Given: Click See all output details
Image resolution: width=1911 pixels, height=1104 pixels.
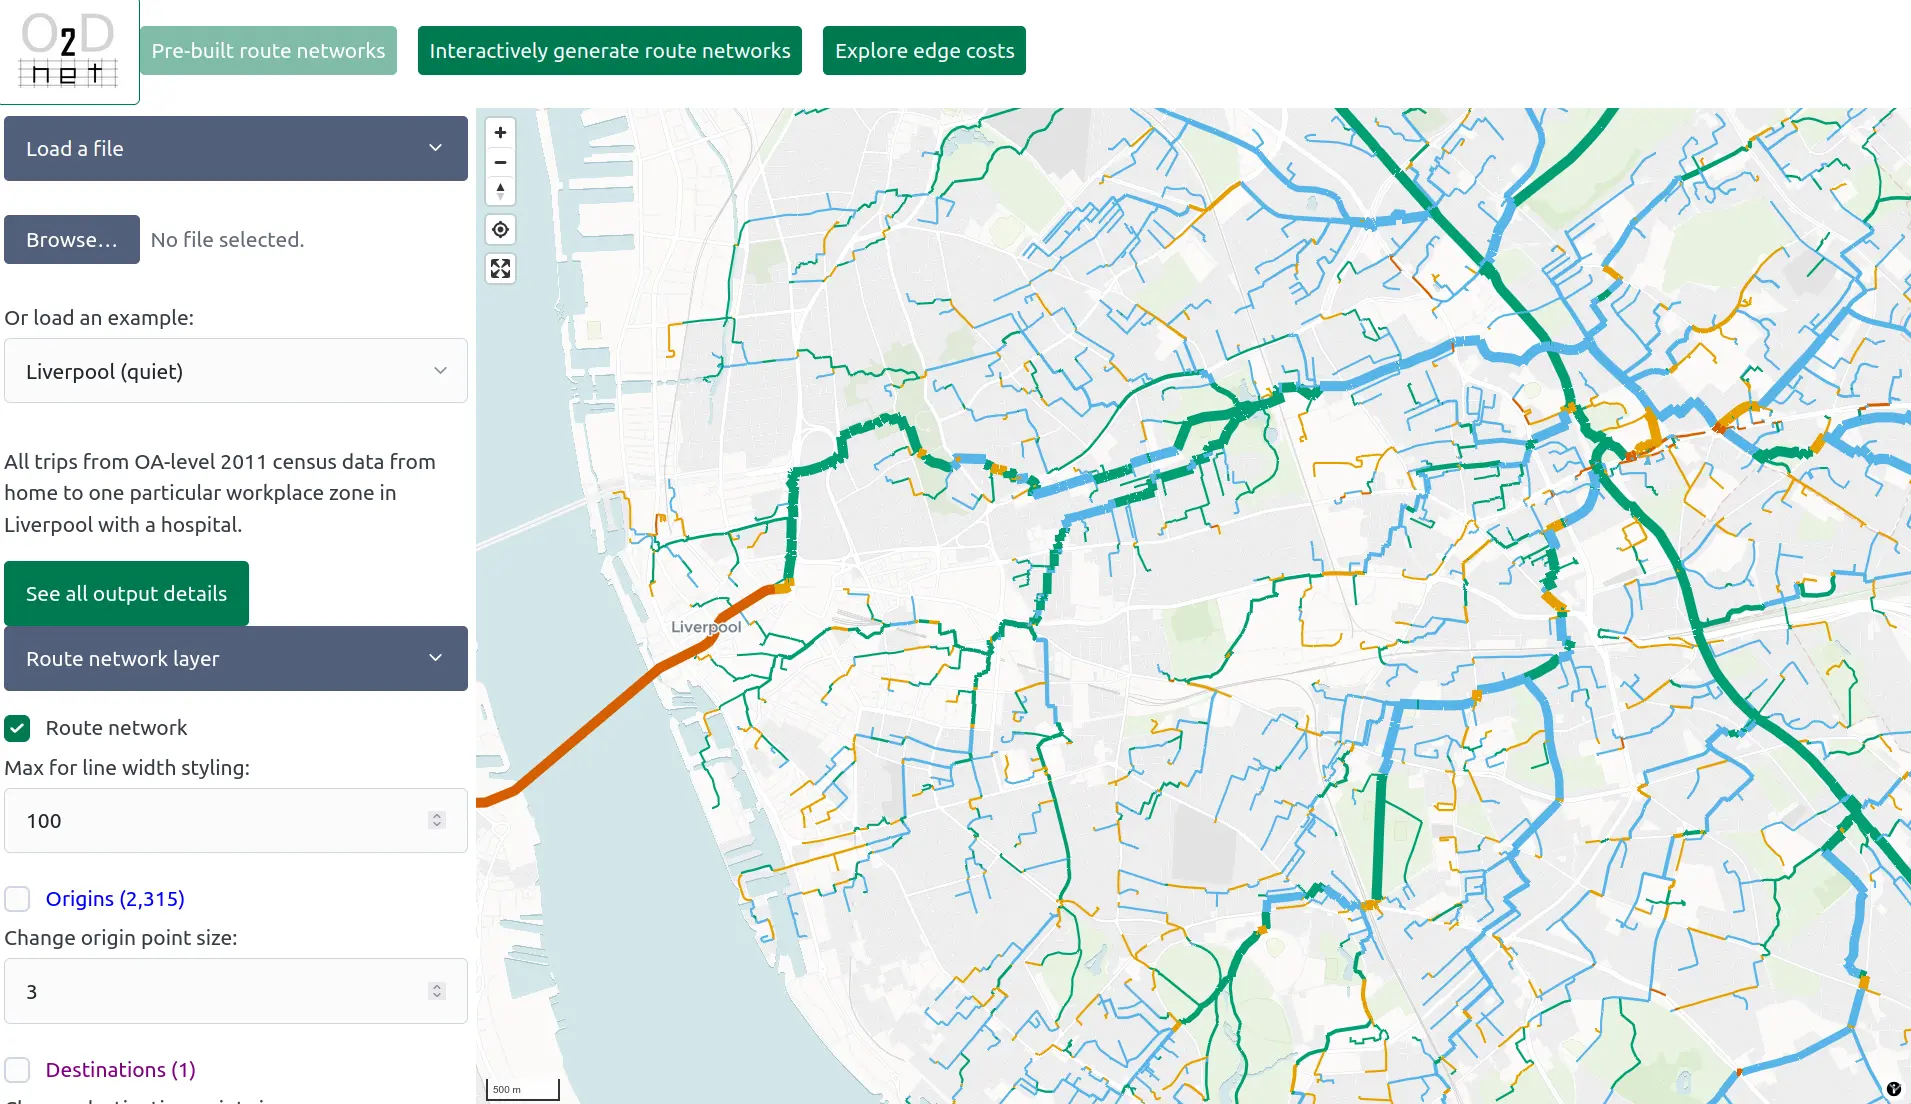Looking at the screenshot, I should click(x=126, y=594).
